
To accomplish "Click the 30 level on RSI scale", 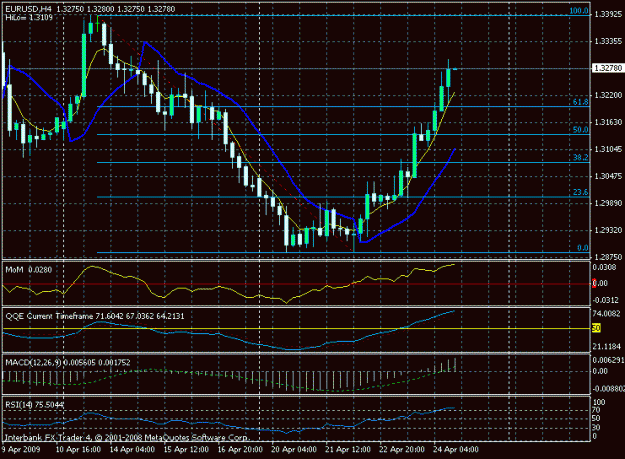I will (x=596, y=427).
